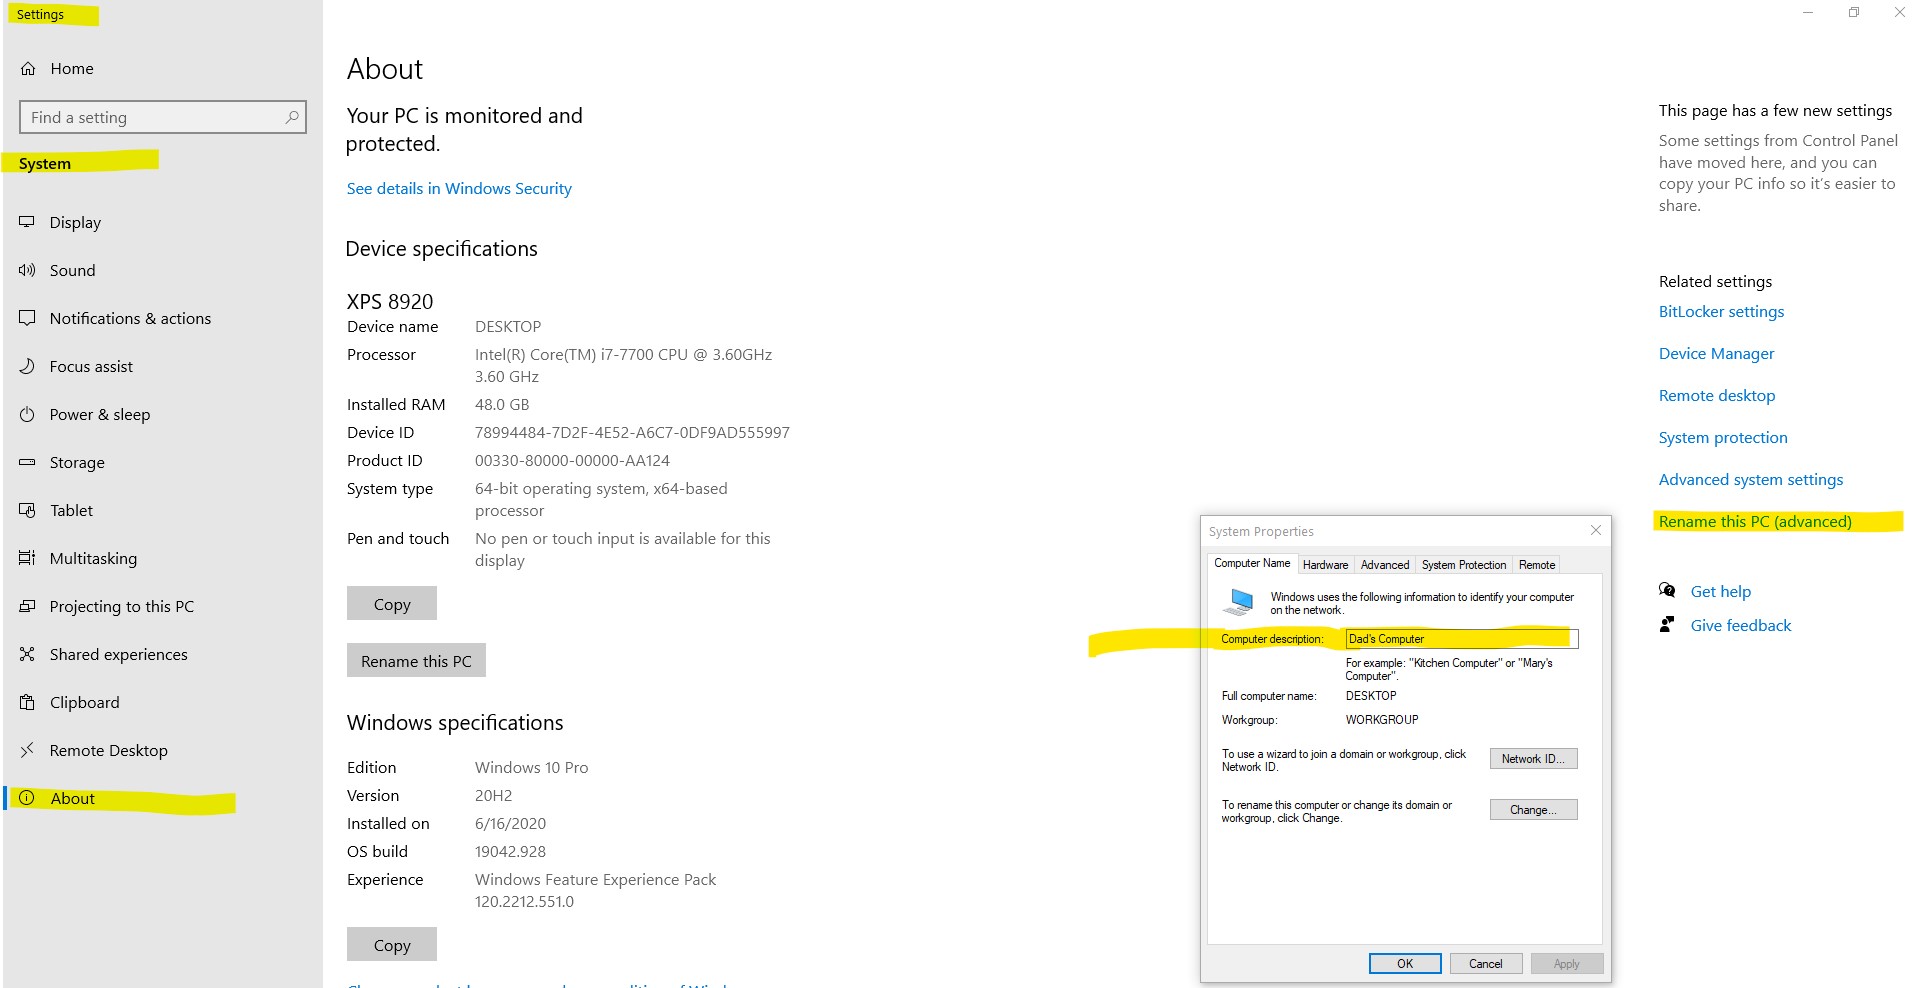Switch to the Computer Name tab
The image size is (1923, 988).
1252,563
